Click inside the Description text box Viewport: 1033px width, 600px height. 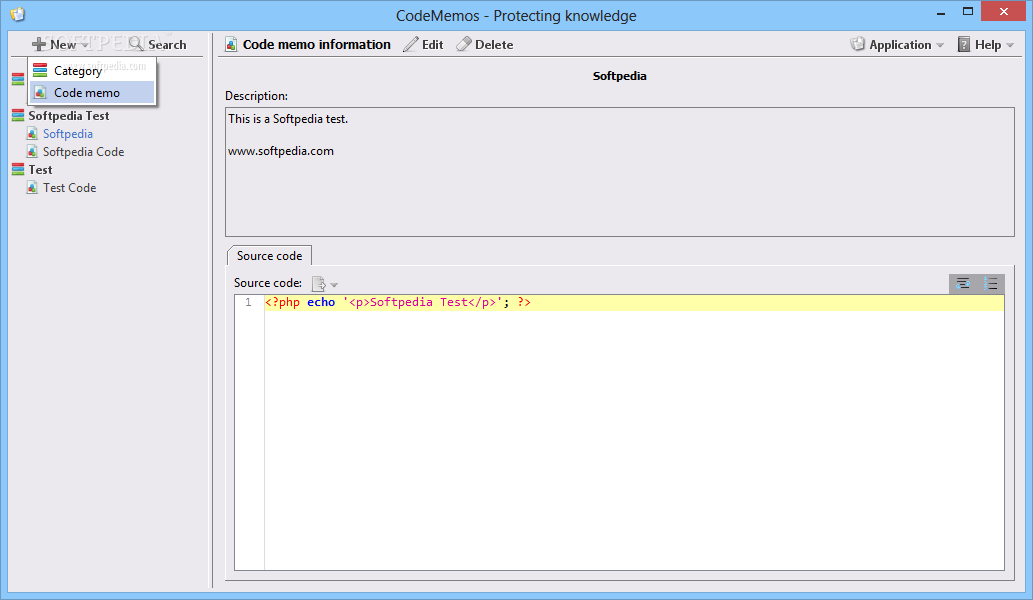[x=619, y=172]
